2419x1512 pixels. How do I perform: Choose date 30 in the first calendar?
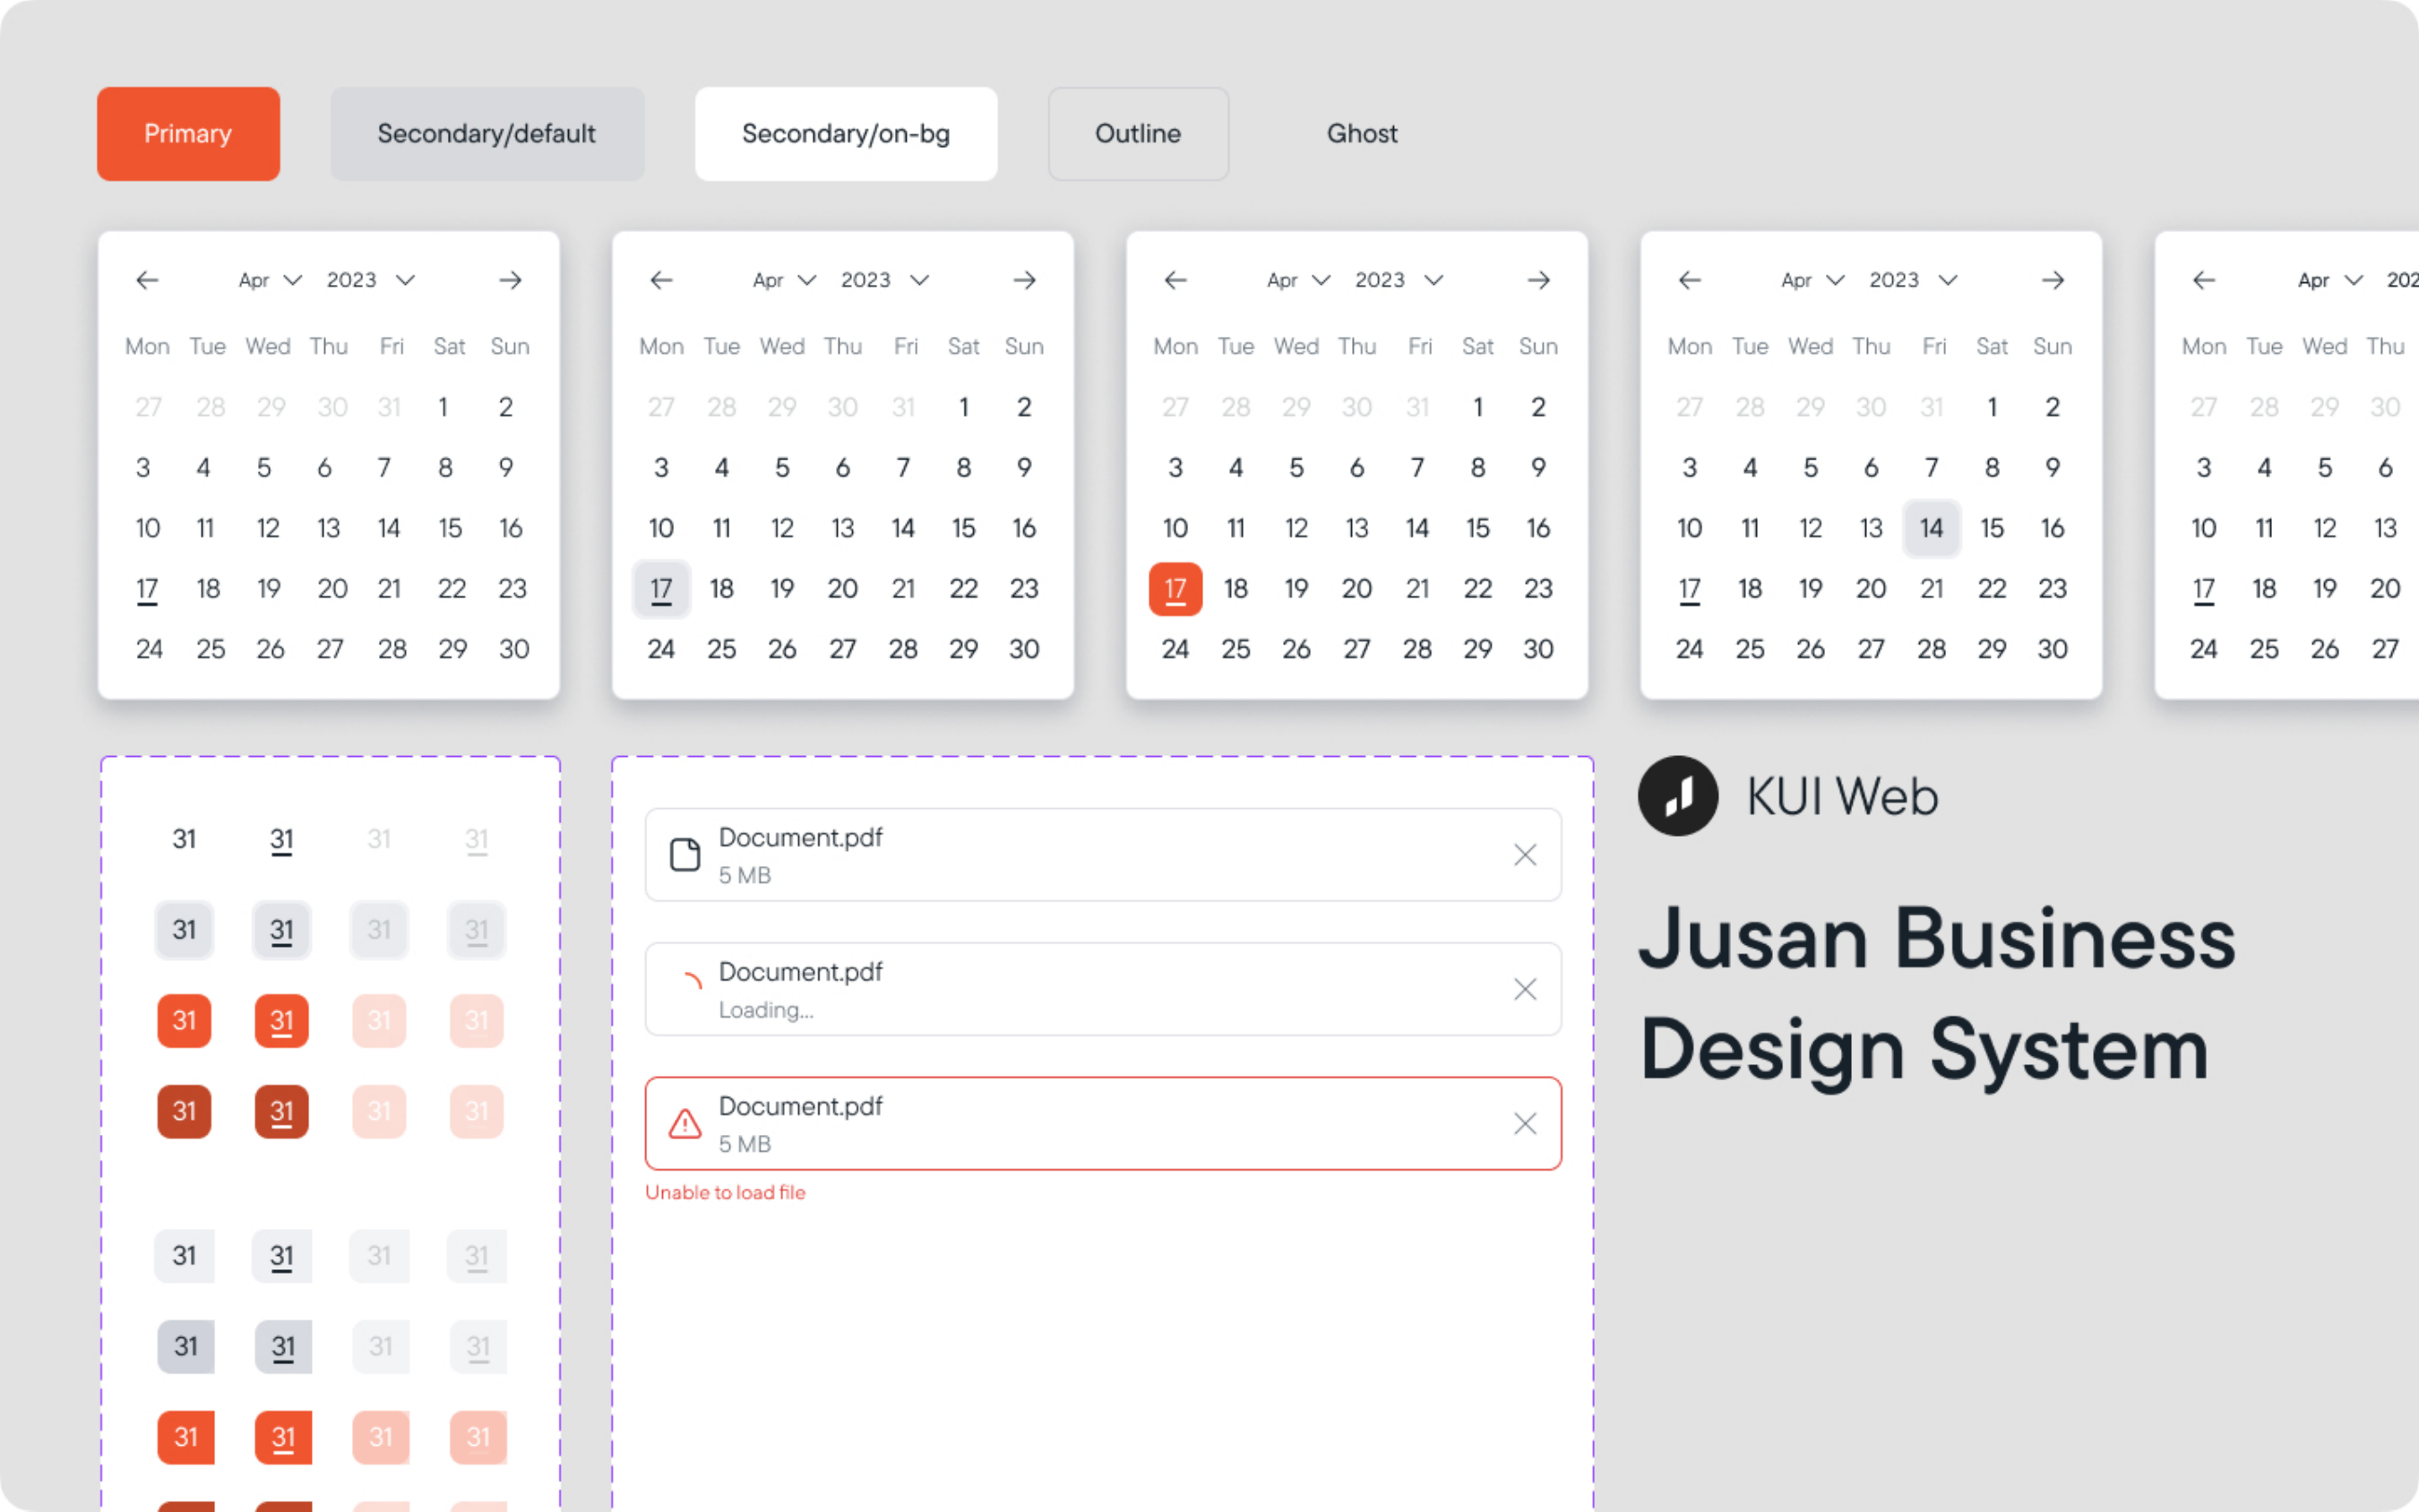tap(514, 649)
